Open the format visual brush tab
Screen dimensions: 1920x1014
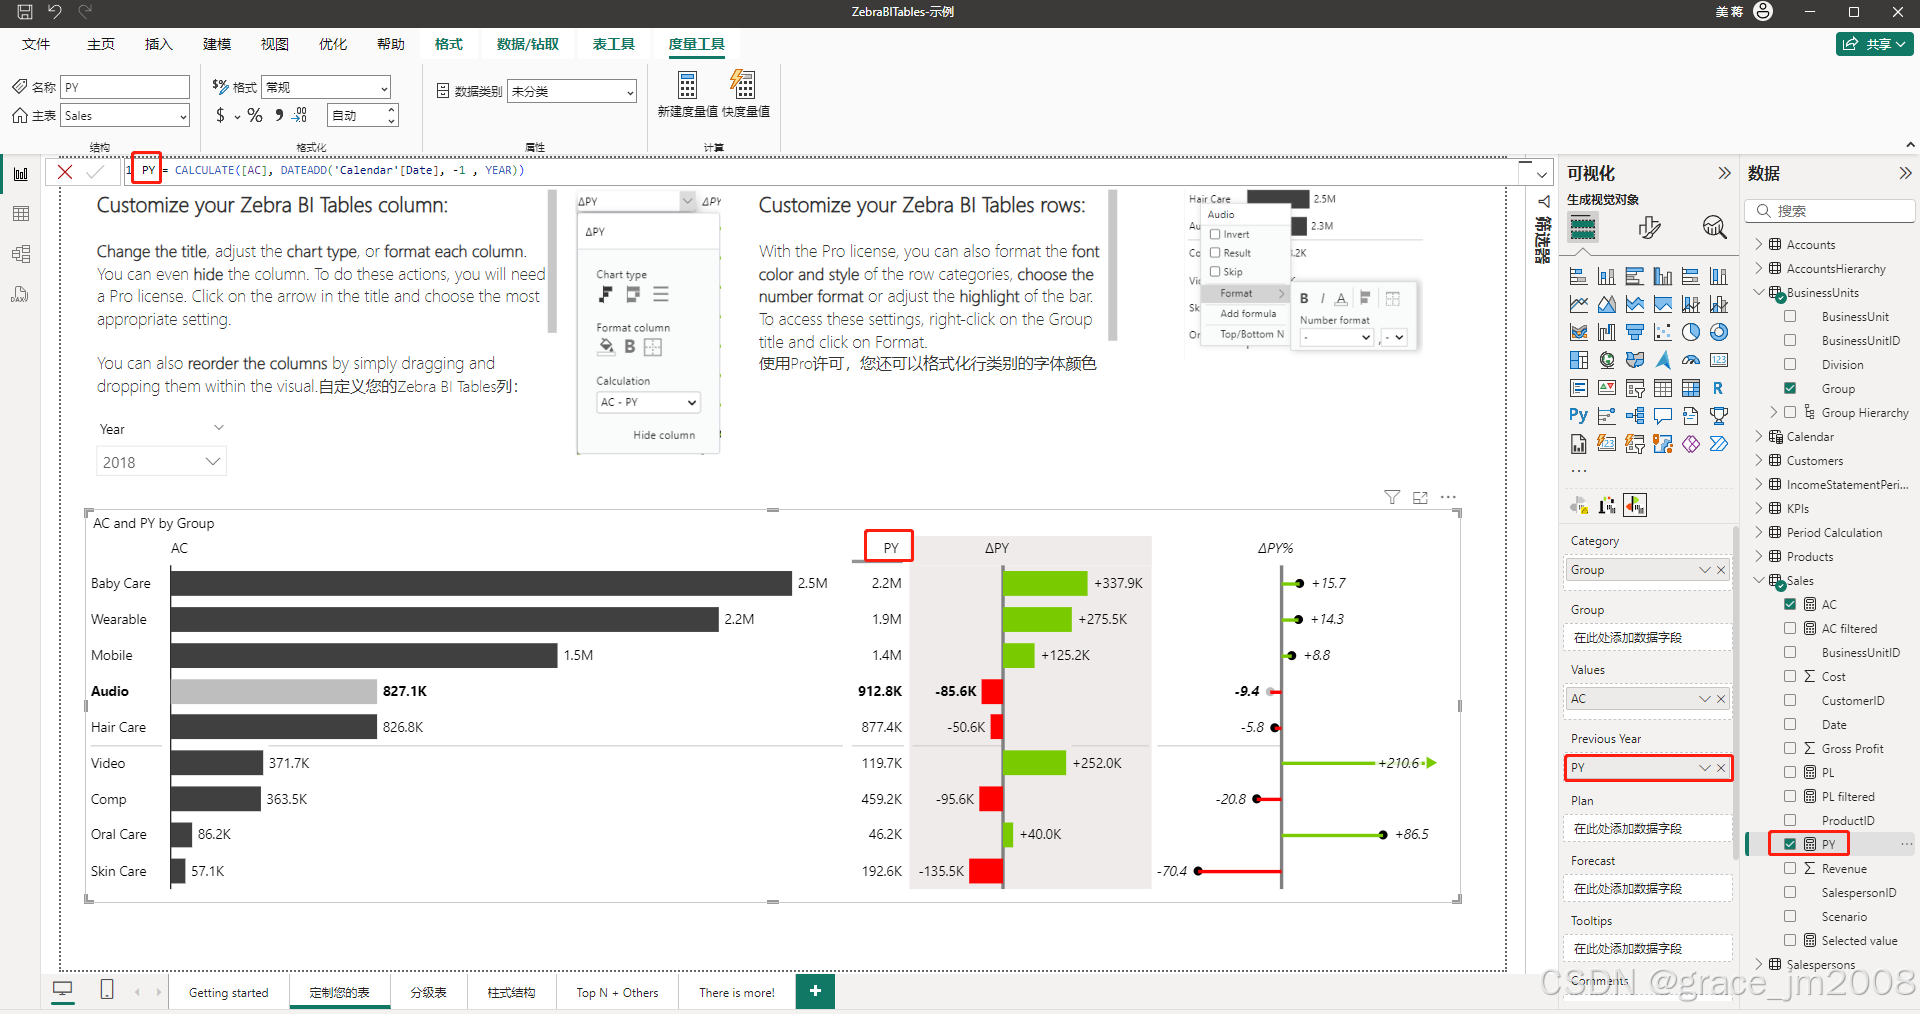click(1650, 228)
